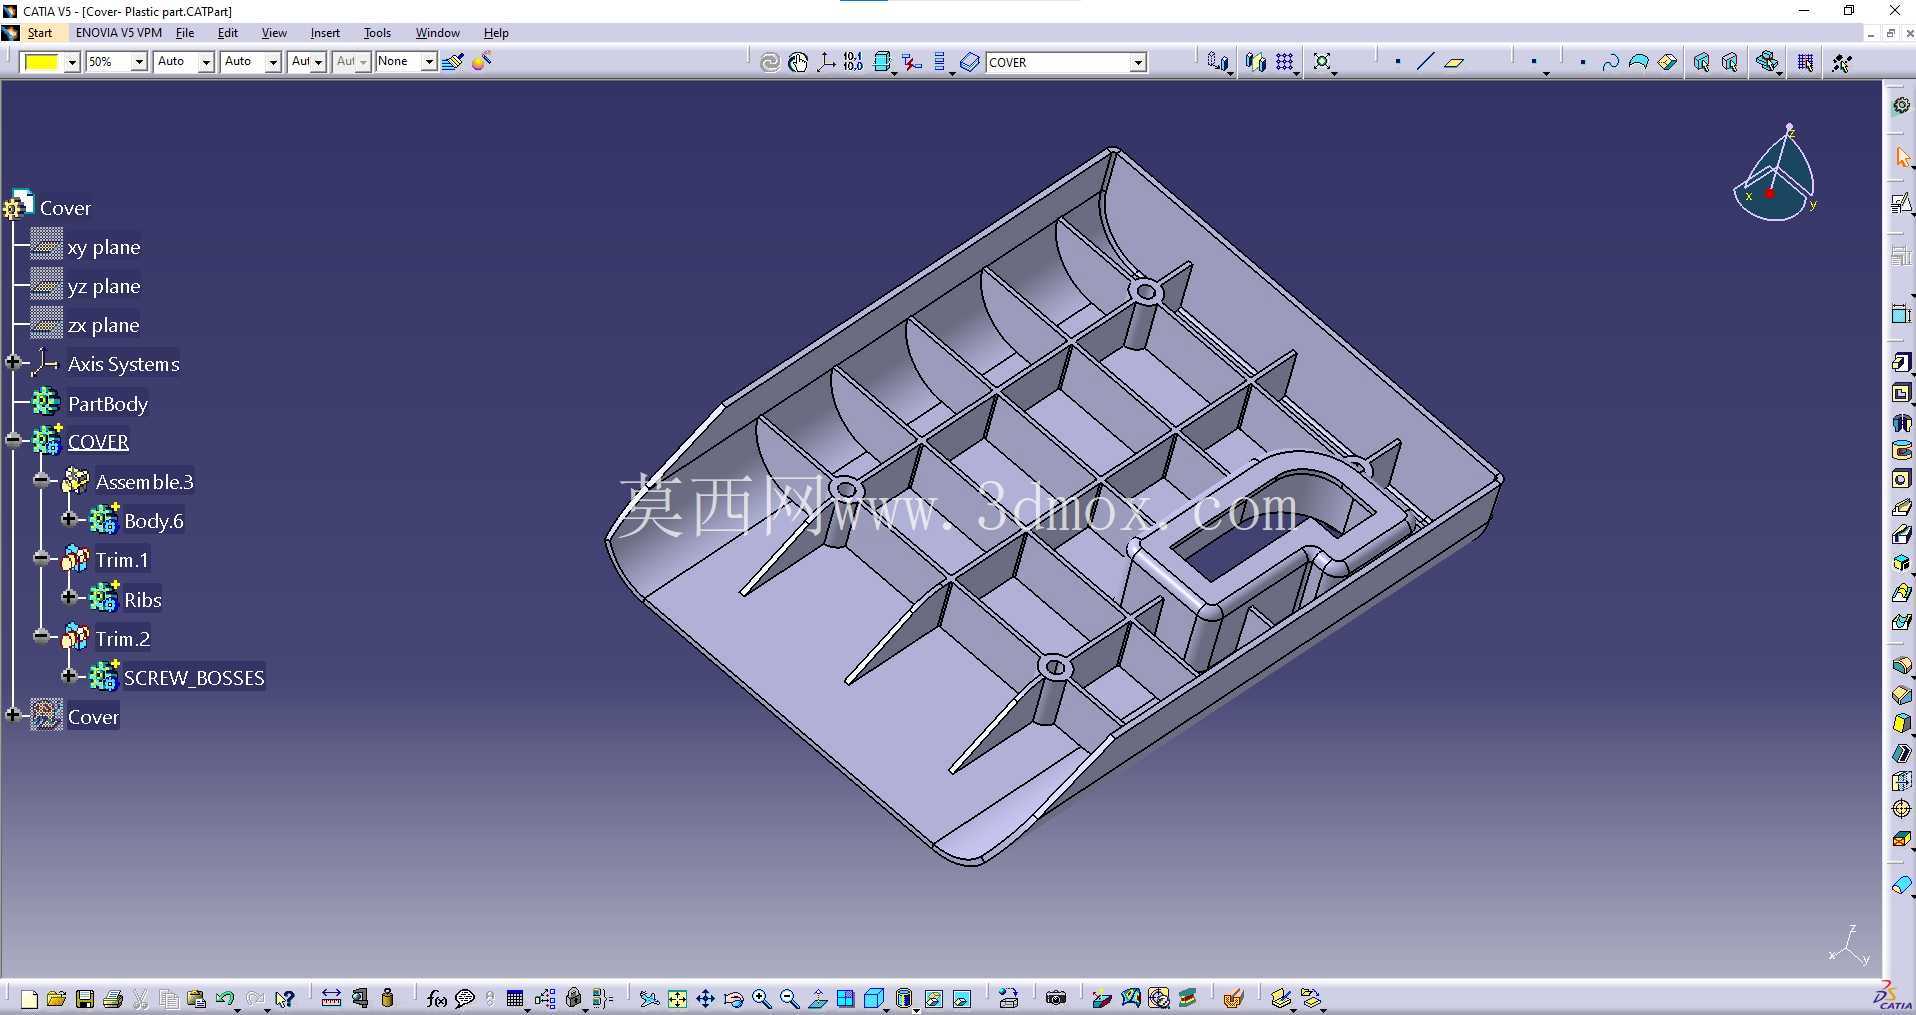The width and height of the screenshot is (1916, 1015).
Task: Open the COVER body selector dropdown
Action: point(1138,62)
